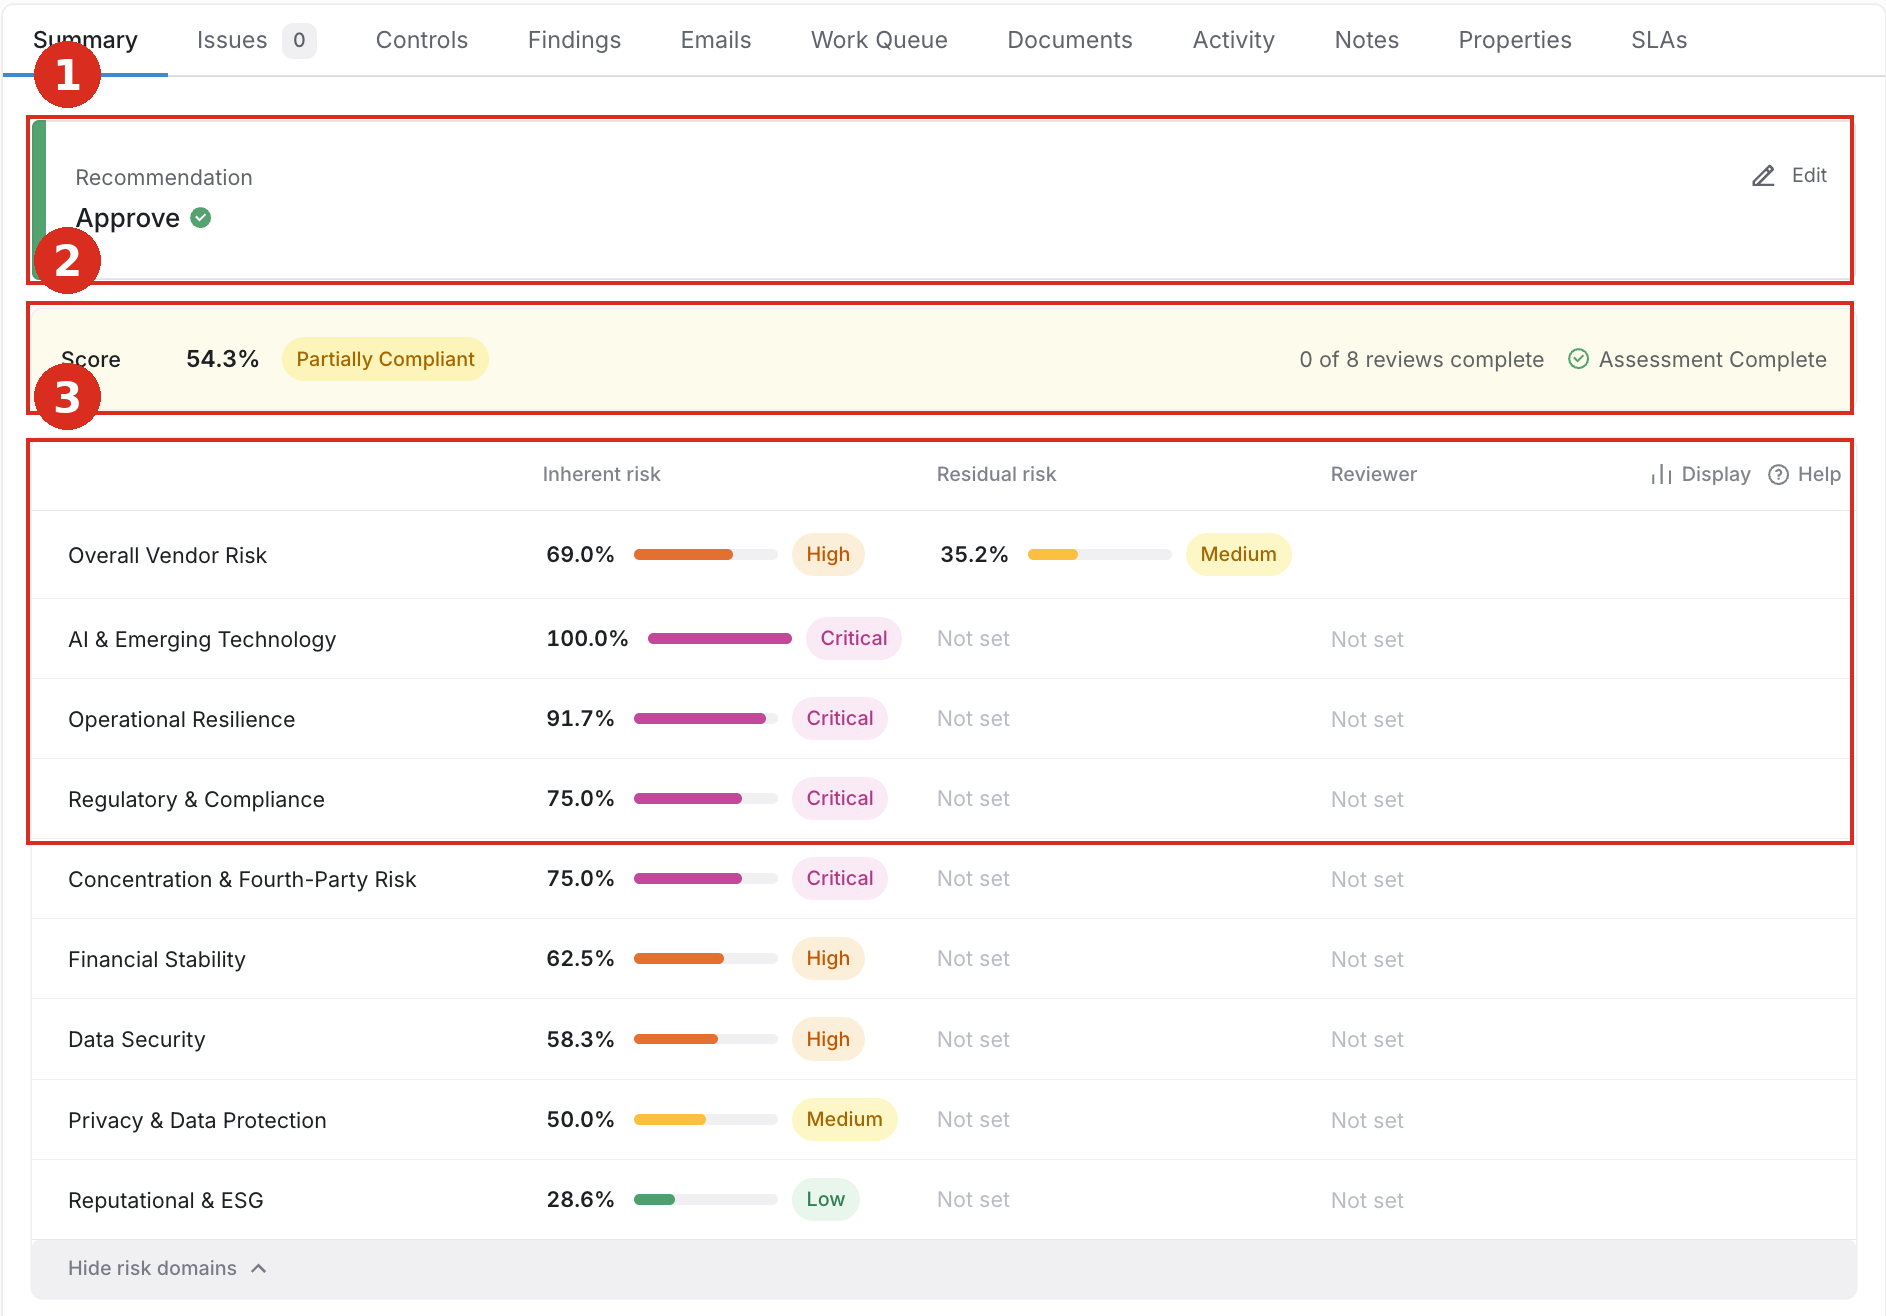
Task: Click Not set residual risk for Financial Stability
Action: (x=973, y=958)
